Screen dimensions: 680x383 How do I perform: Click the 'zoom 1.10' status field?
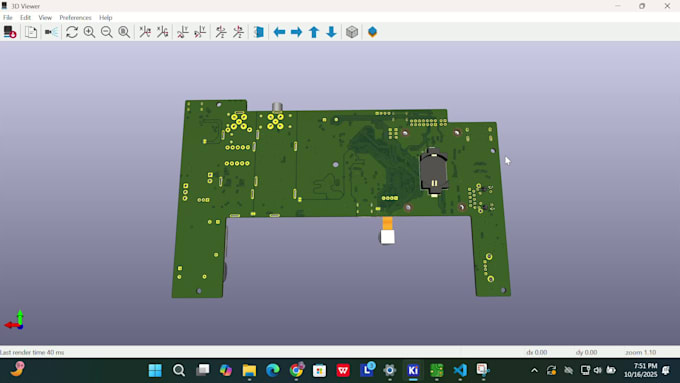coord(641,352)
